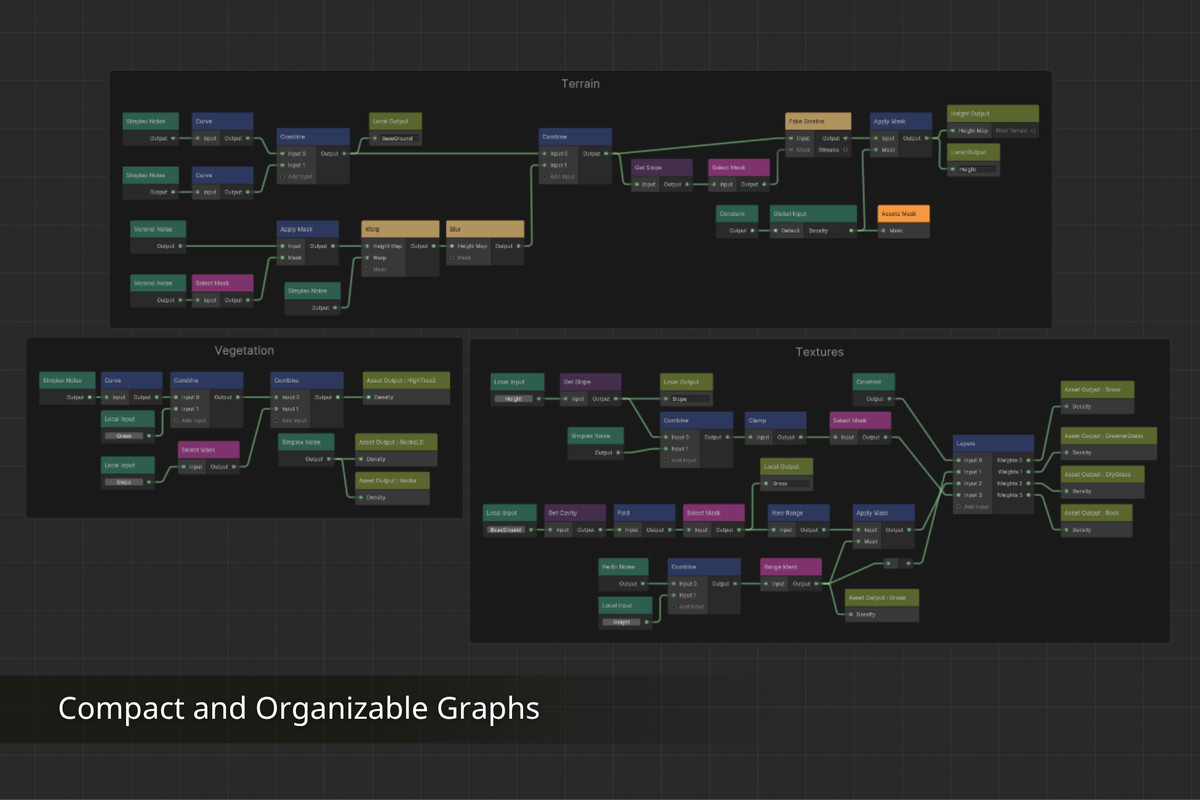Click the Vegetation group title
The width and height of the screenshot is (1200, 800).
244,351
